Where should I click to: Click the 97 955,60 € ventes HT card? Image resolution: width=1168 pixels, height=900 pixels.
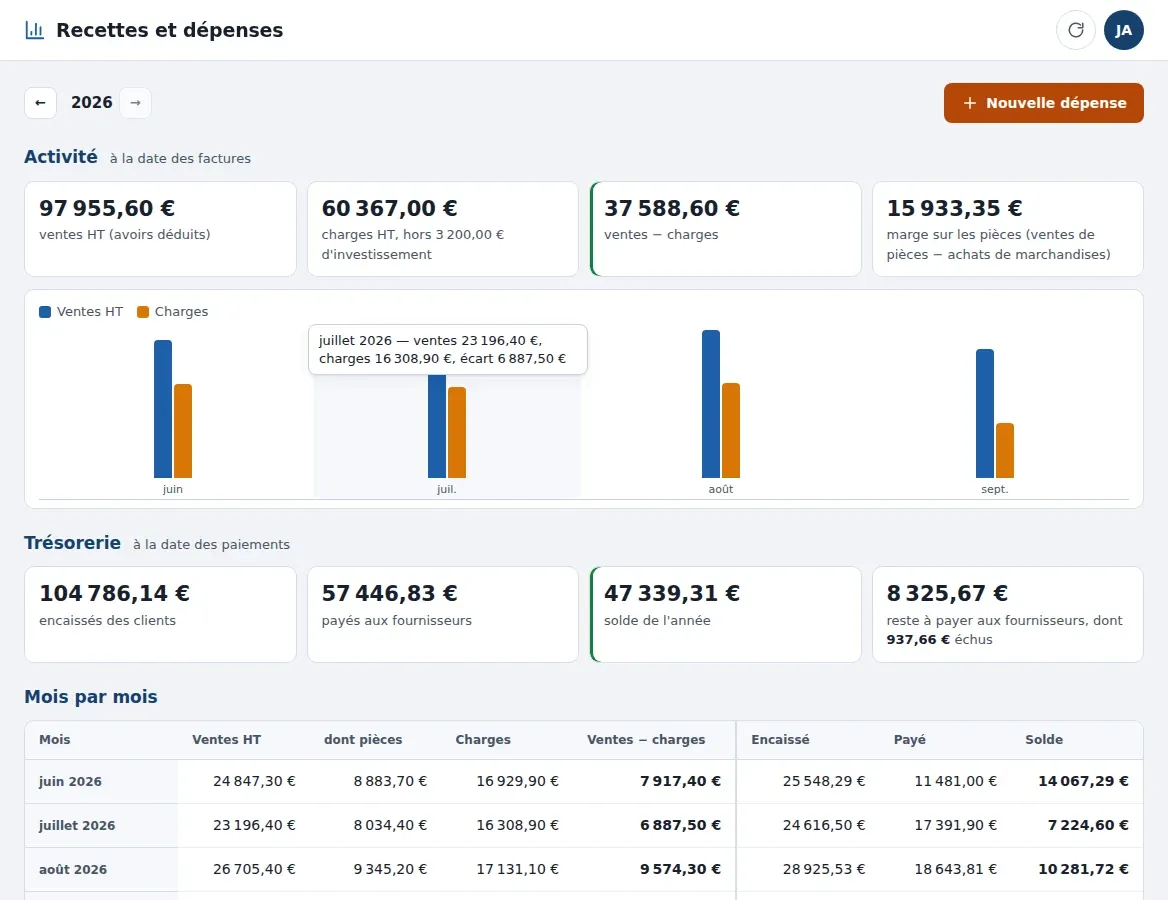[160, 229]
